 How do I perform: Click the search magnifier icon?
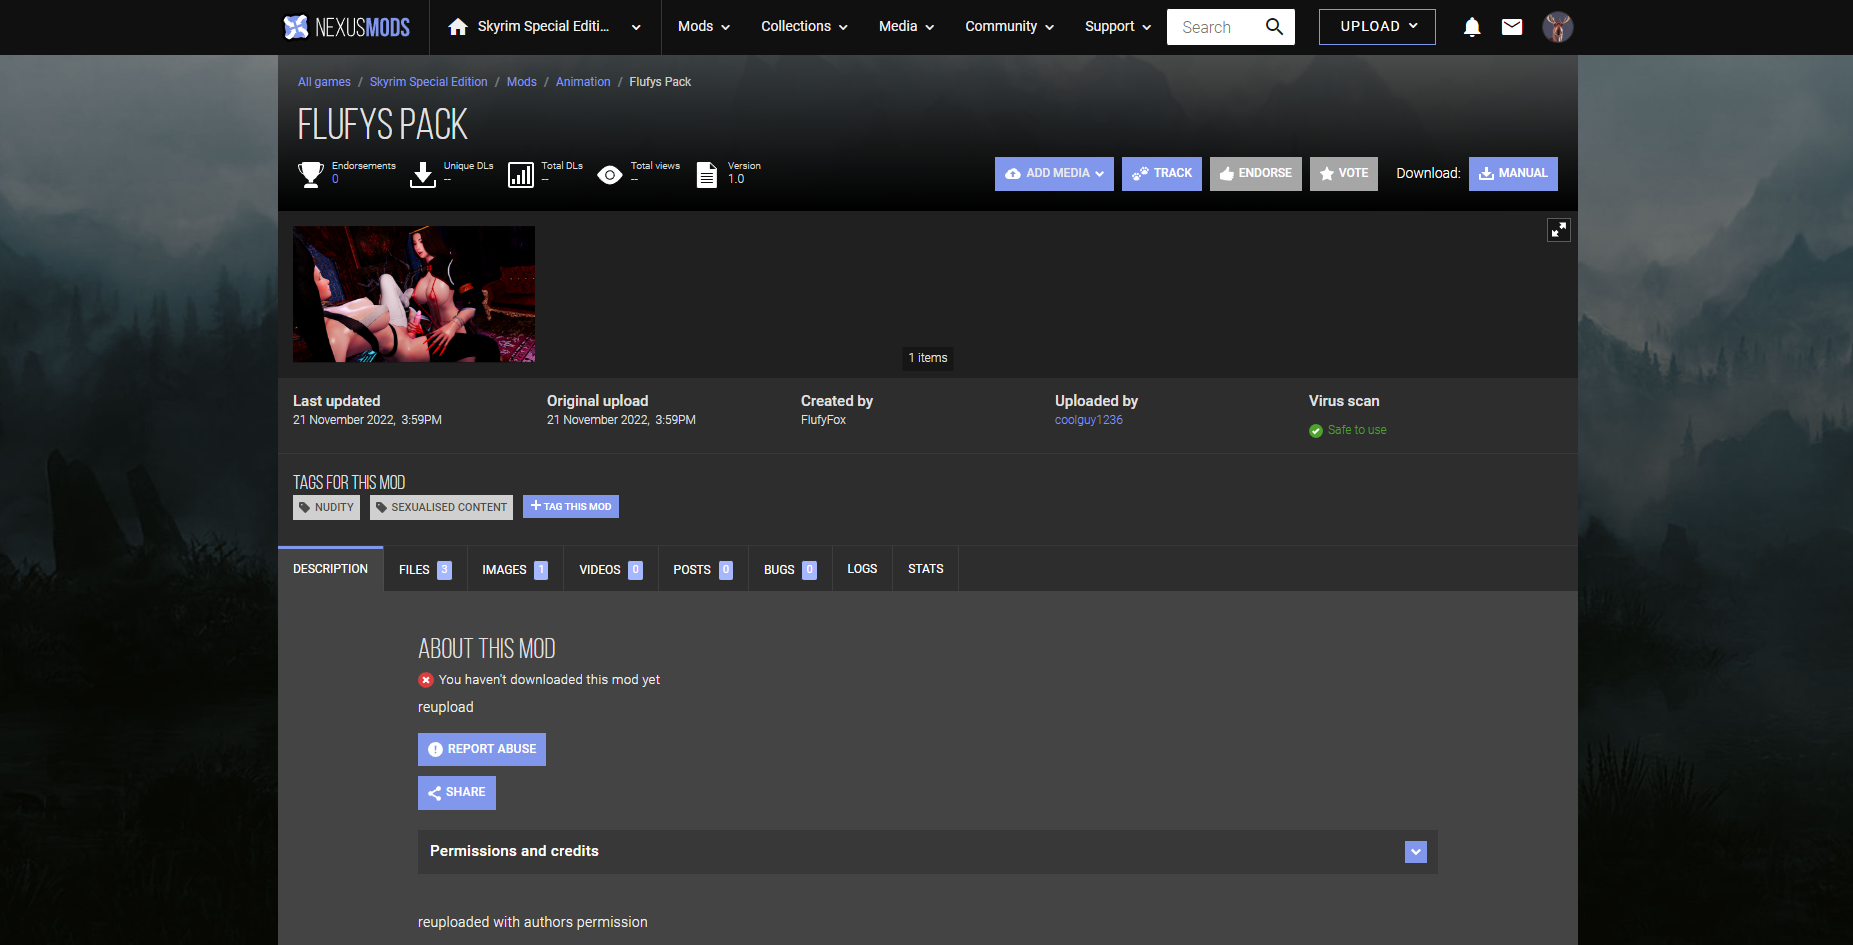coord(1274,27)
